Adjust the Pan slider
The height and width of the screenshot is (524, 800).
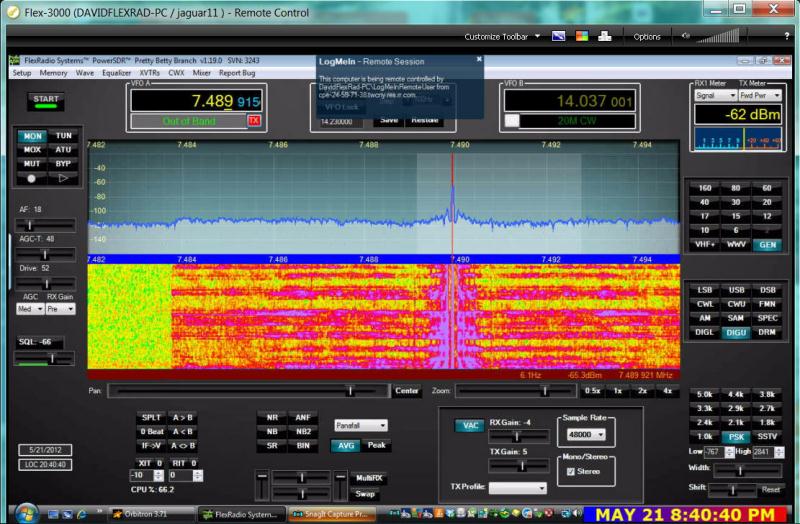coord(248,391)
